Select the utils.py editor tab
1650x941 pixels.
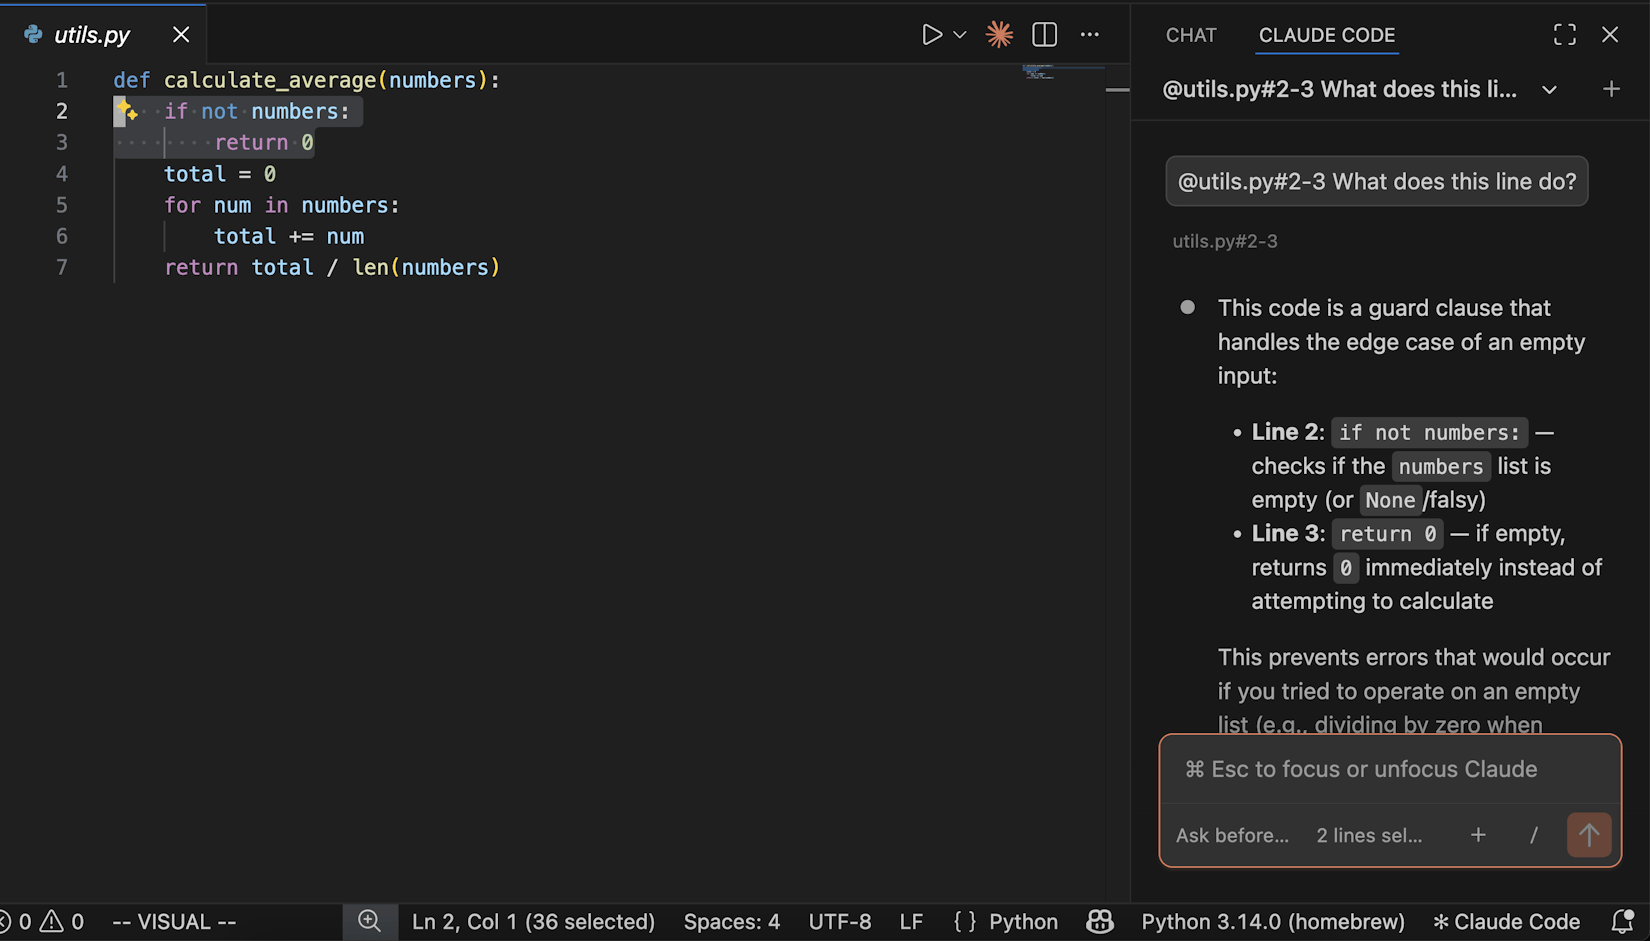[x=90, y=34]
